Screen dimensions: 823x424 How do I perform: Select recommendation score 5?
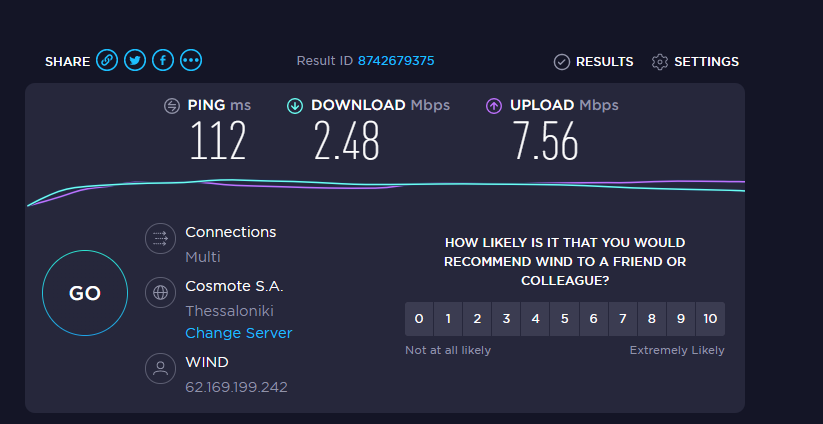[564, 319]
